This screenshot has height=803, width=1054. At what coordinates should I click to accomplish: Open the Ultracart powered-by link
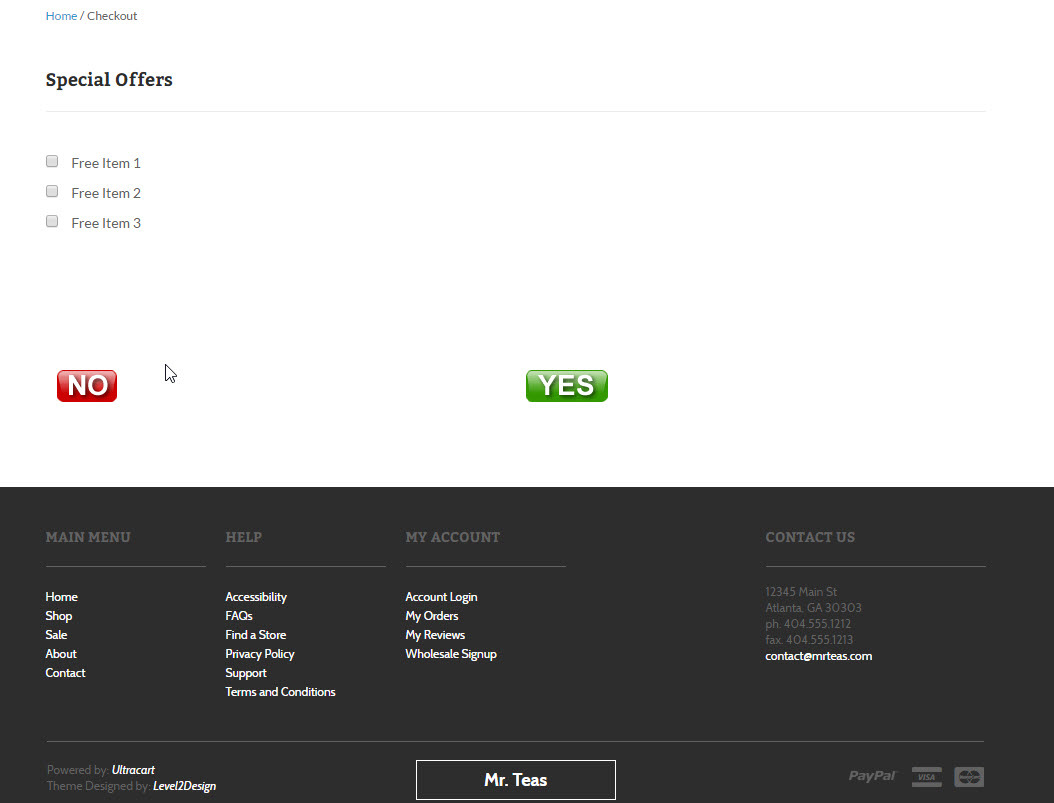pyautogui.click(x=133, y=770)
